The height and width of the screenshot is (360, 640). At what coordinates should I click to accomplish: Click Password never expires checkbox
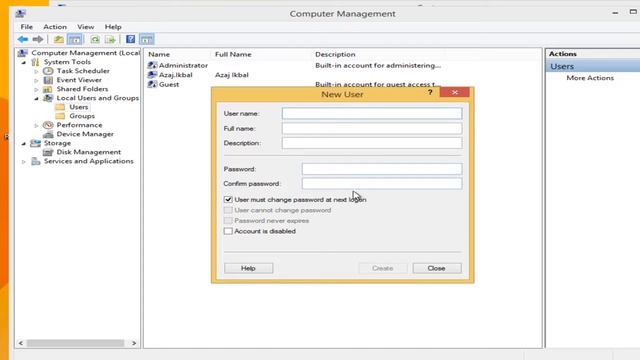point(228,220)
